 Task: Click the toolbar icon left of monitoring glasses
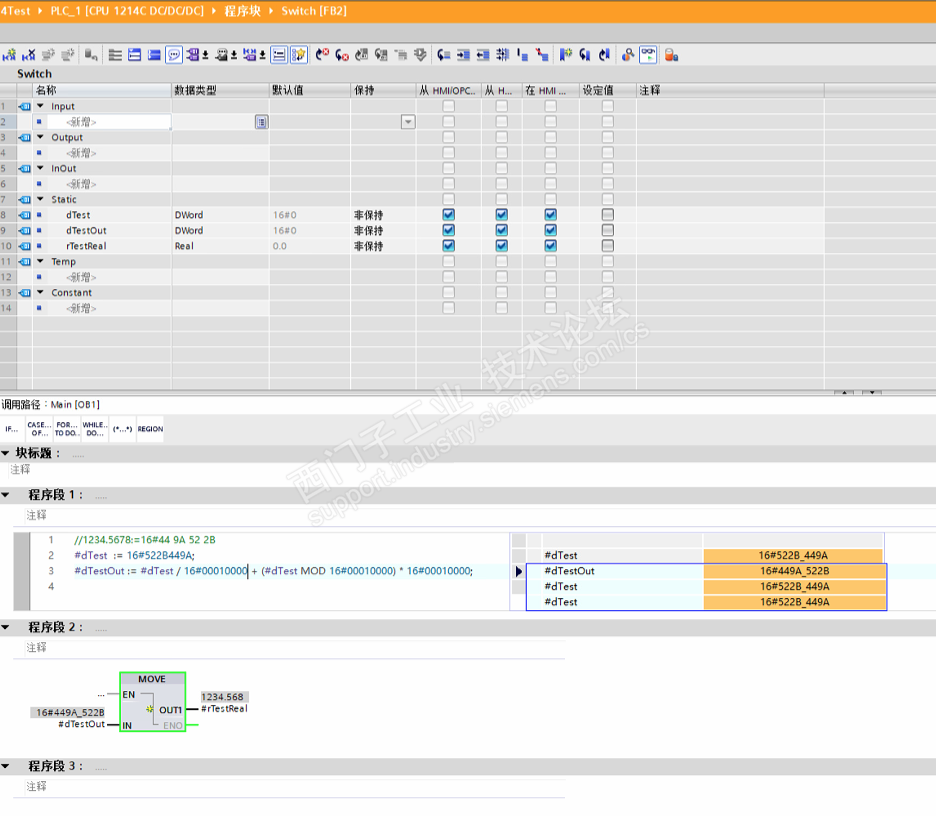627,56
